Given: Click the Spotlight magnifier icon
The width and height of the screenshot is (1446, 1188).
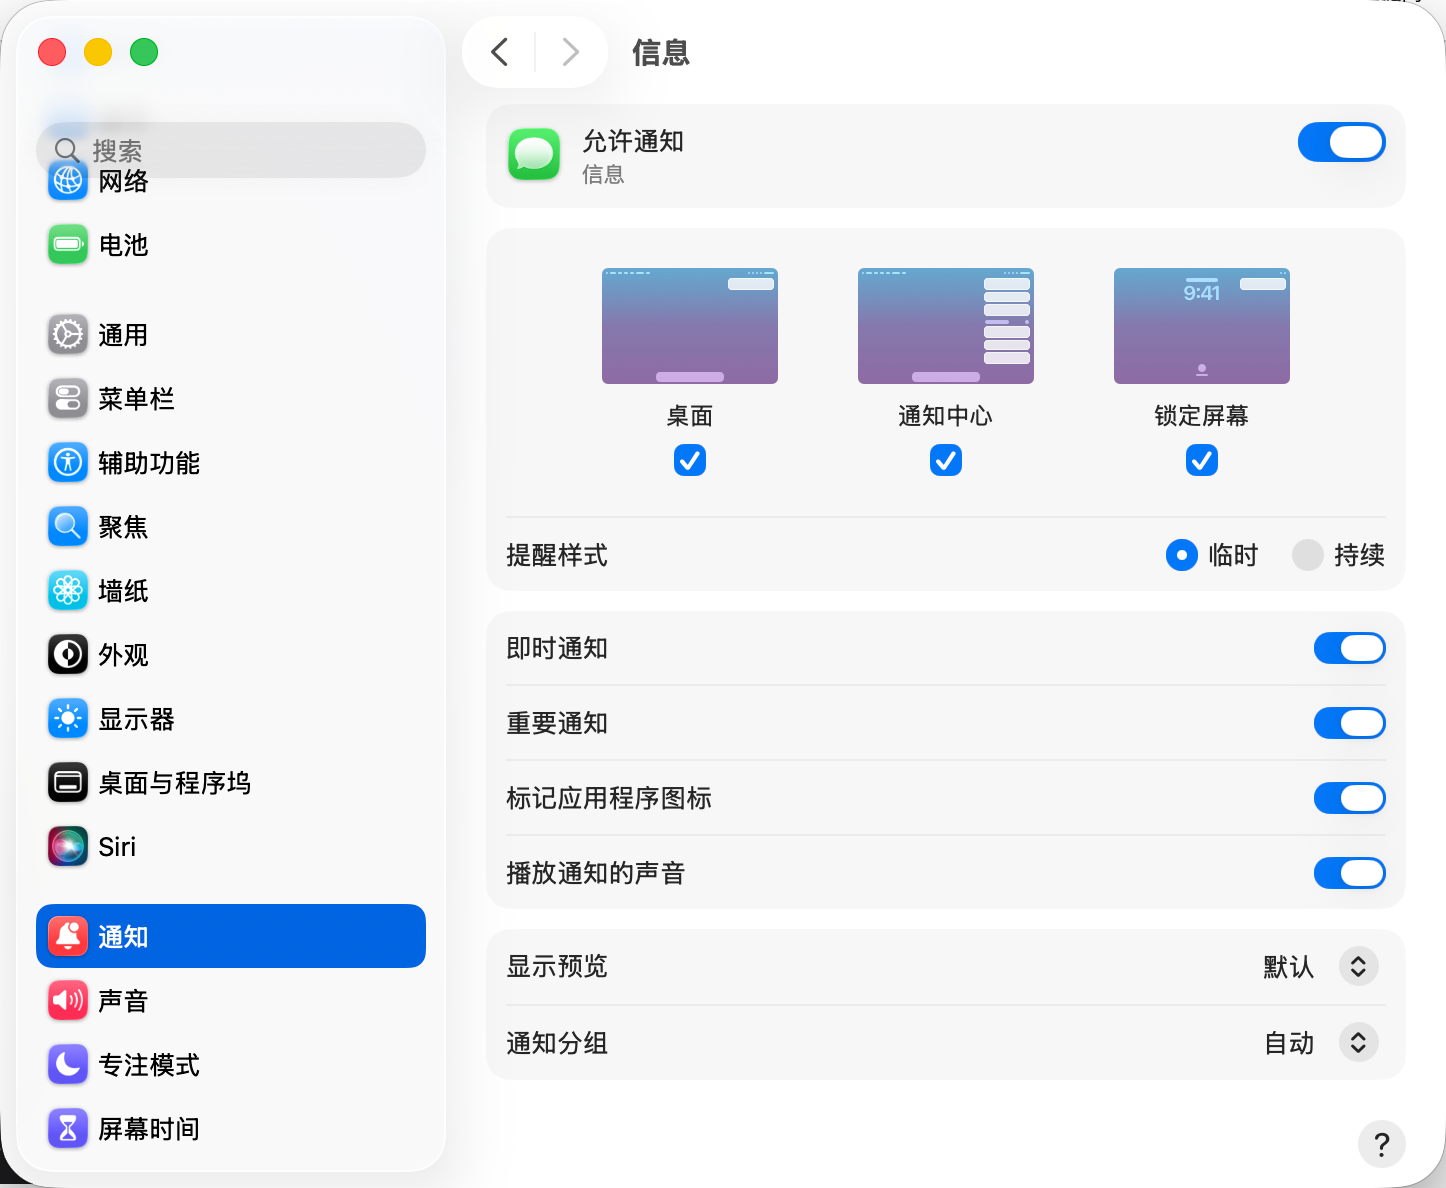Looking at the screenshot, I should (68, 527).
